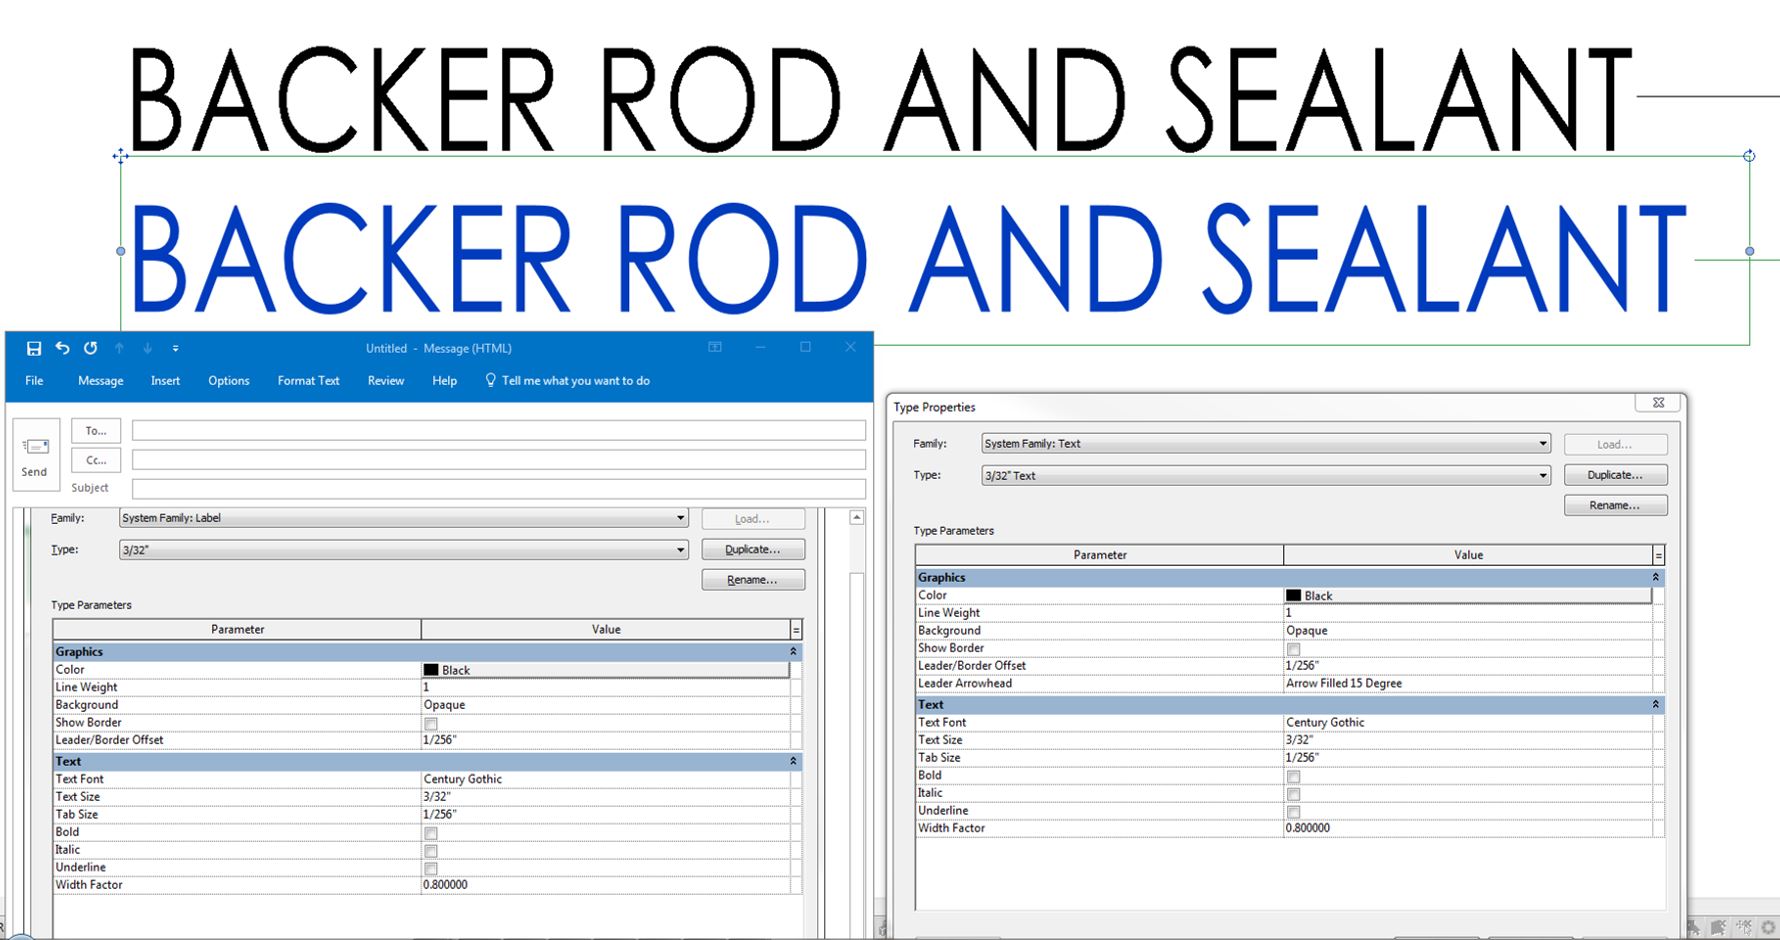
Task: Open the Customize Quick Access Toolbar dropdown
Action: pos(175,348)
